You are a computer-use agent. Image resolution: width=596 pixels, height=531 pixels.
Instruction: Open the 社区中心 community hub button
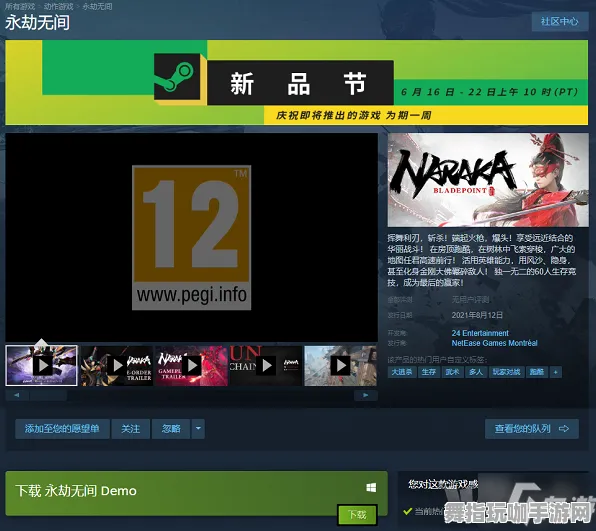560,21
